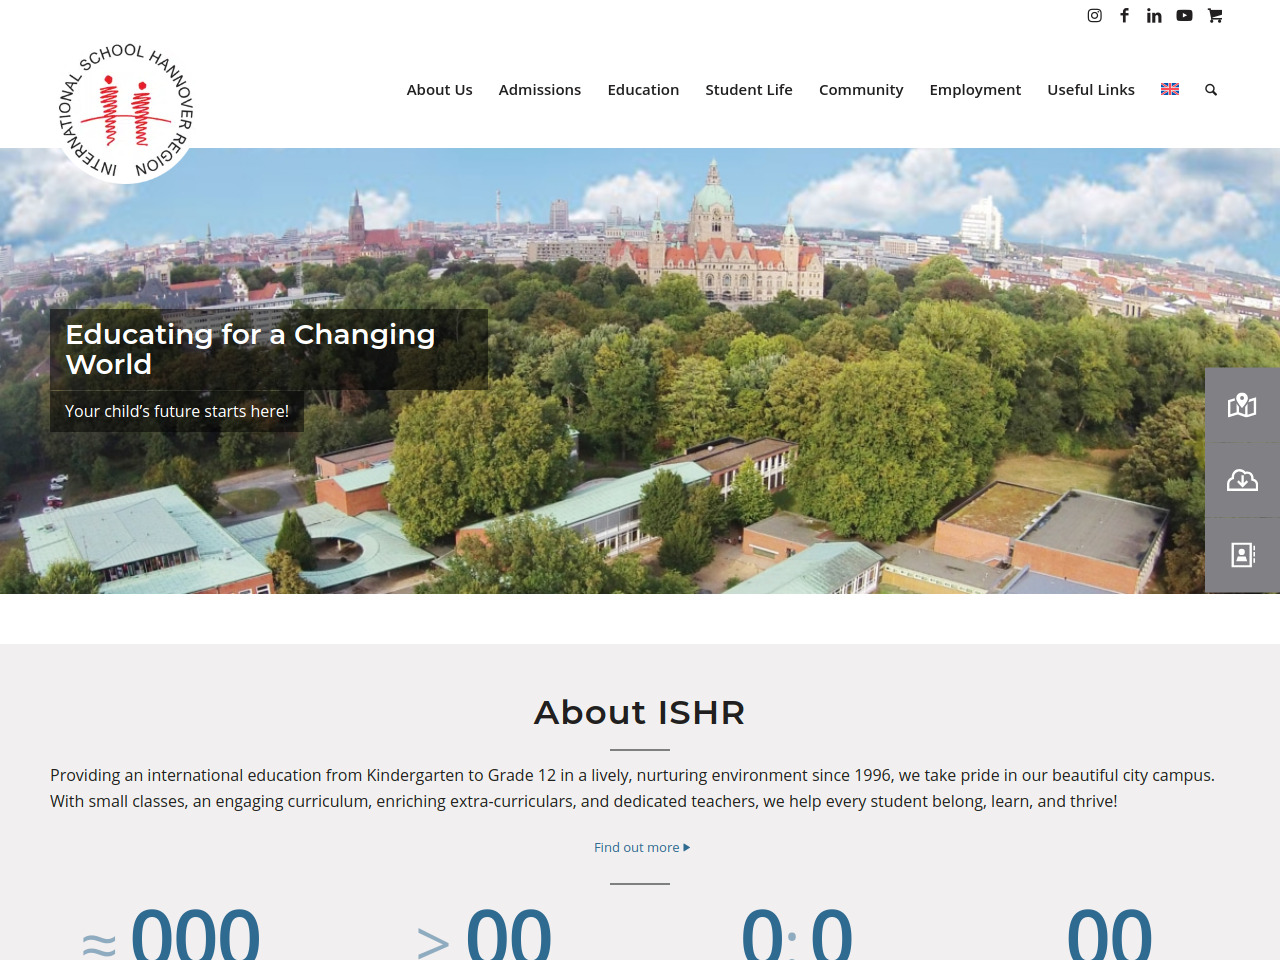Open the Education menu item

643,90
